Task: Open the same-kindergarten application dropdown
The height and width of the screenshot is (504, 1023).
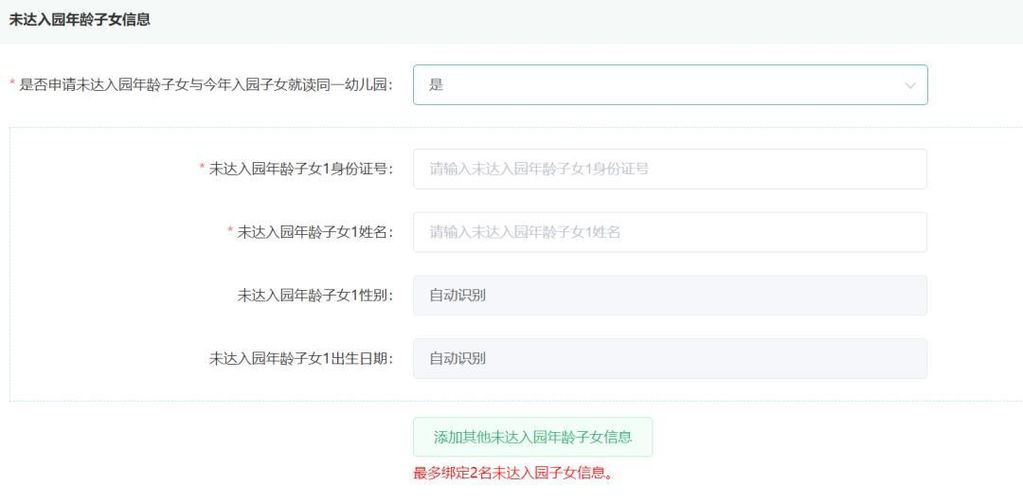Action: click(669, 85)
